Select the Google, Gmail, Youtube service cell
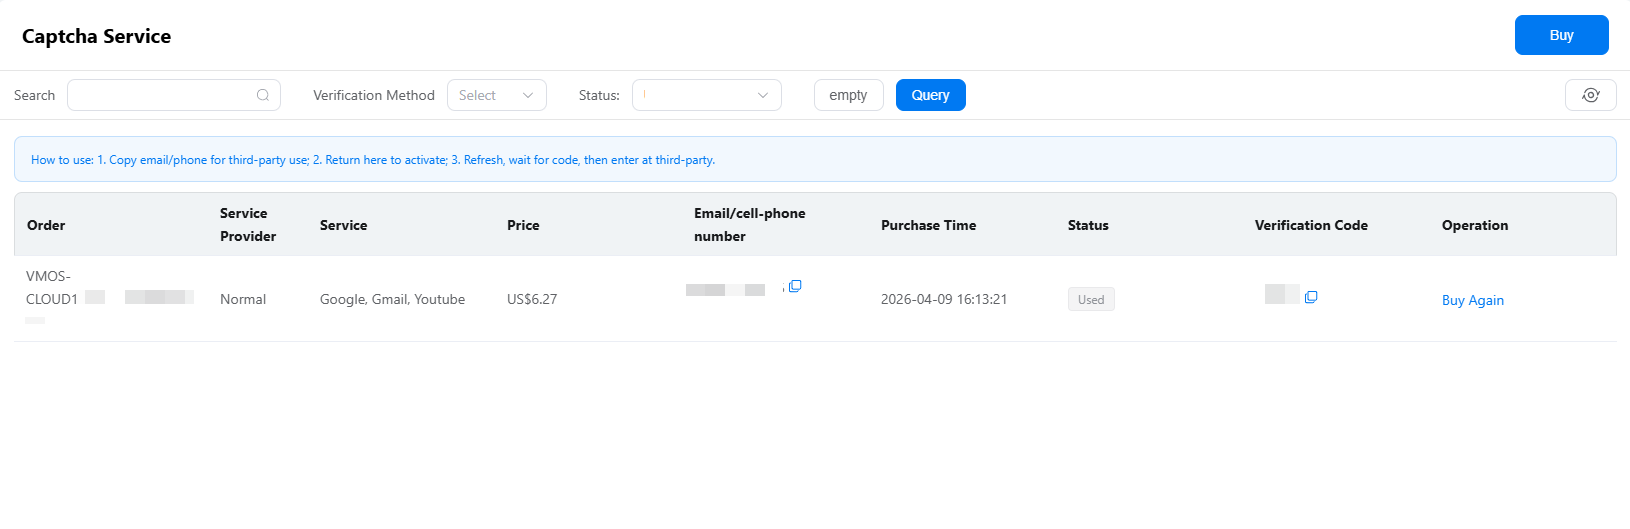This screenshot has height=529, width=1630. pos(392,299)
